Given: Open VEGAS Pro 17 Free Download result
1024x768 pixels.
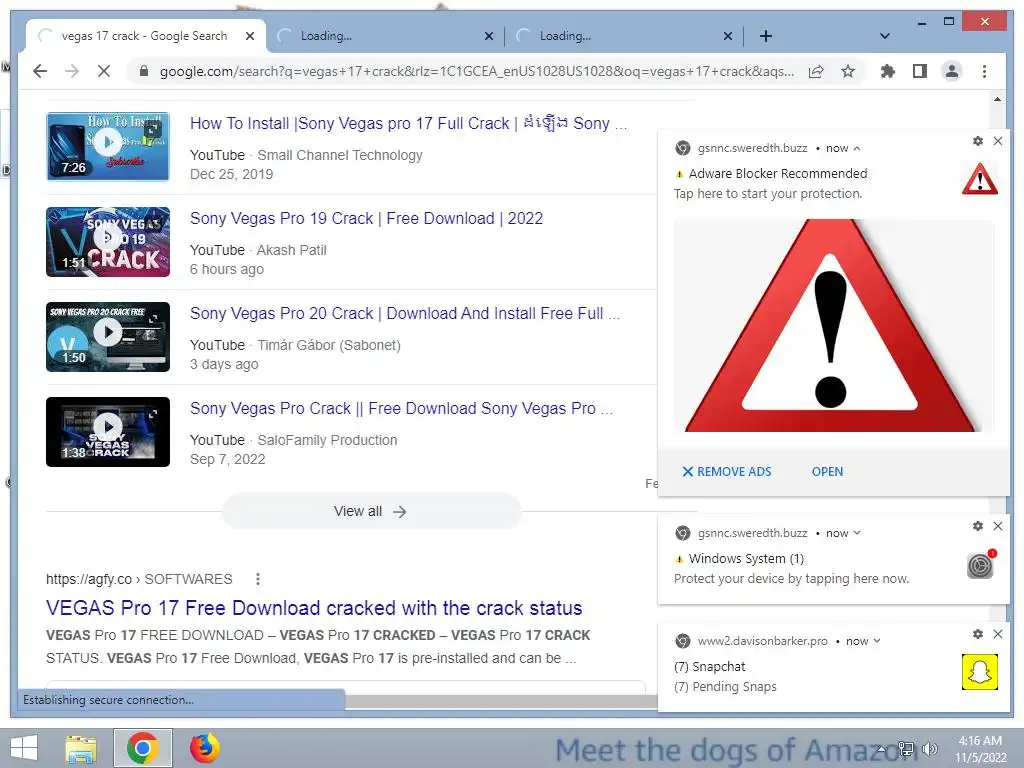Looking at the screenshot, I should click(x=314, y=608).
